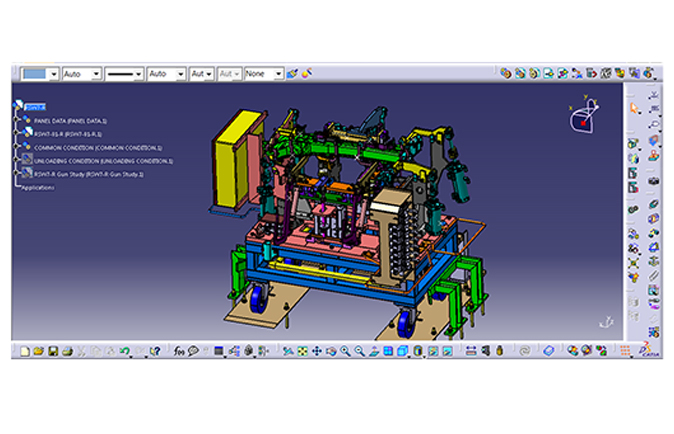Open a file with the folder icon
This screenshot has height=434, width=674.
[39, 351]
